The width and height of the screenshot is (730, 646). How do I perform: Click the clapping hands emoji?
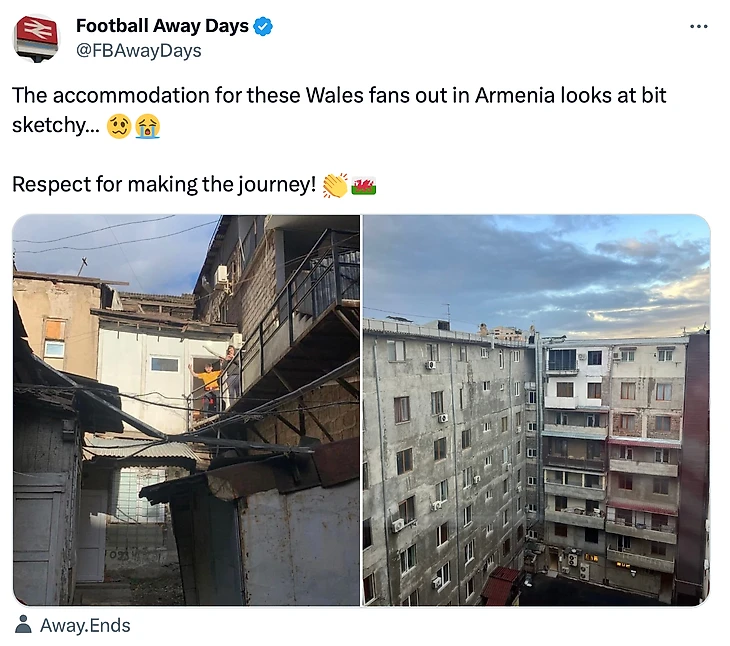coord(335,185)
